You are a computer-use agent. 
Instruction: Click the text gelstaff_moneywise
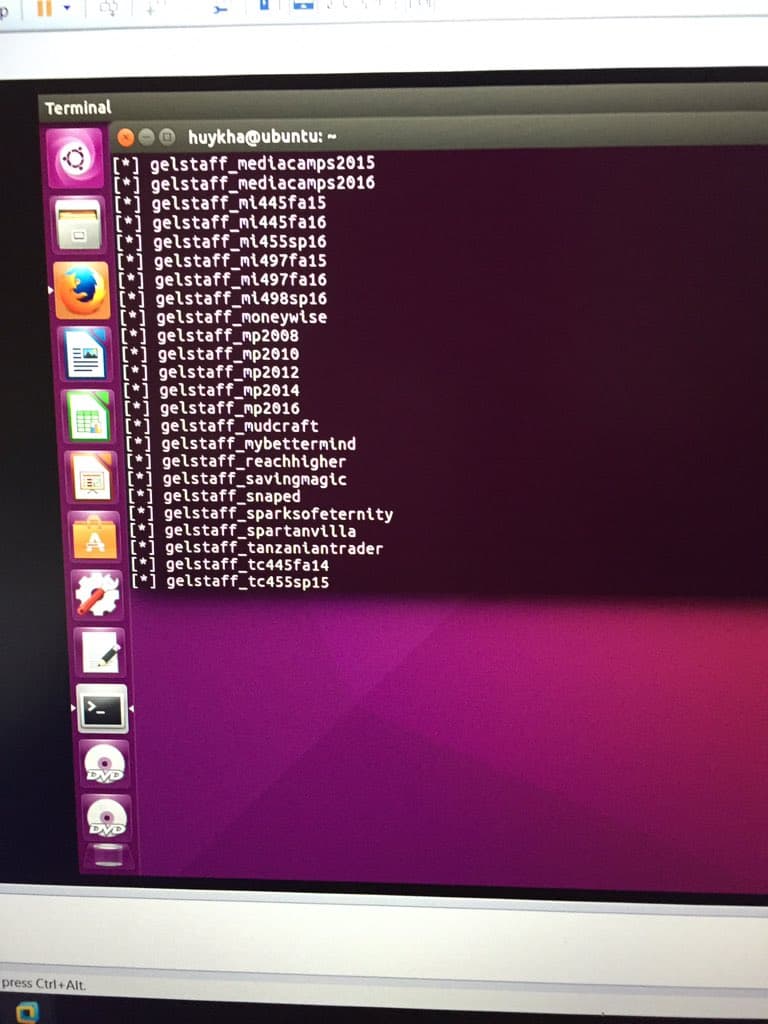[242, 317]
